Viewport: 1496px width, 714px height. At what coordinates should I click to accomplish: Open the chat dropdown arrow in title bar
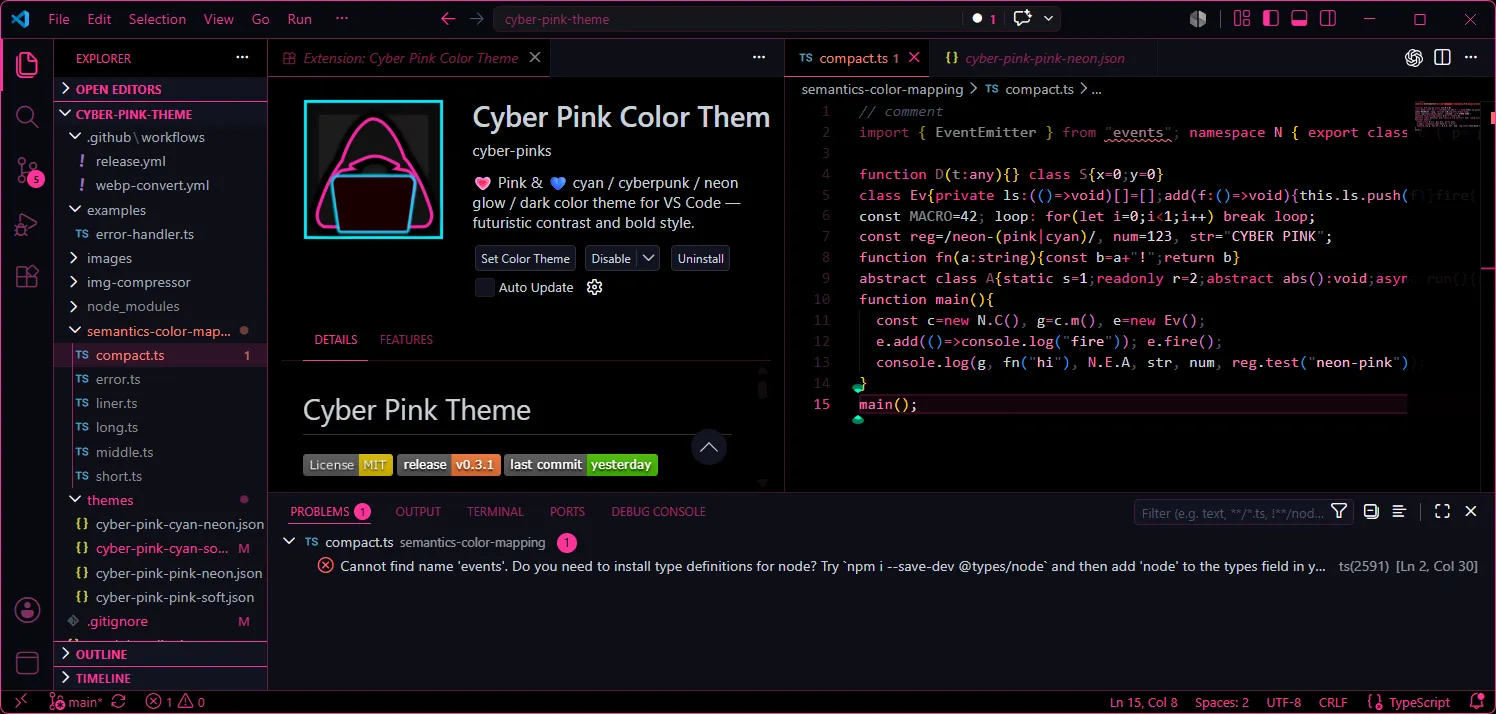pos(1049,19)
